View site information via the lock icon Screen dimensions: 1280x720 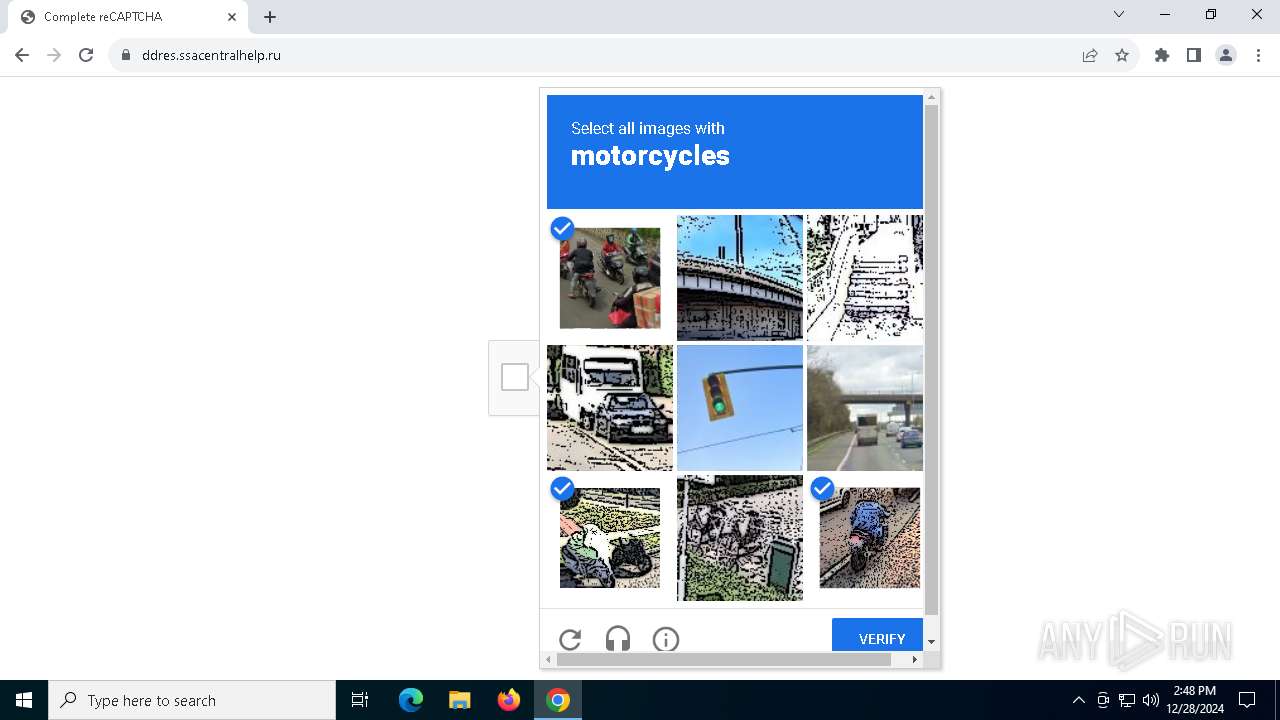click(125, 55)
